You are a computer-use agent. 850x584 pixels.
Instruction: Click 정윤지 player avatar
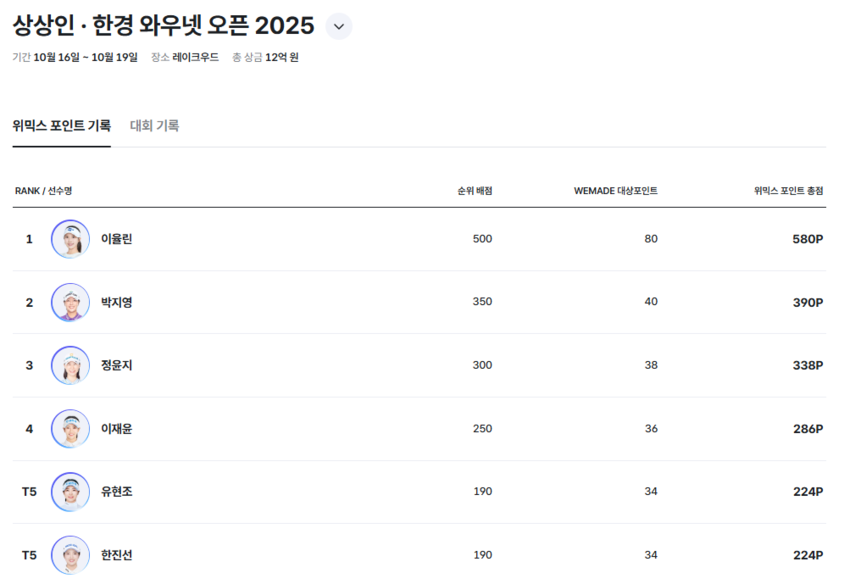(70, 365)
